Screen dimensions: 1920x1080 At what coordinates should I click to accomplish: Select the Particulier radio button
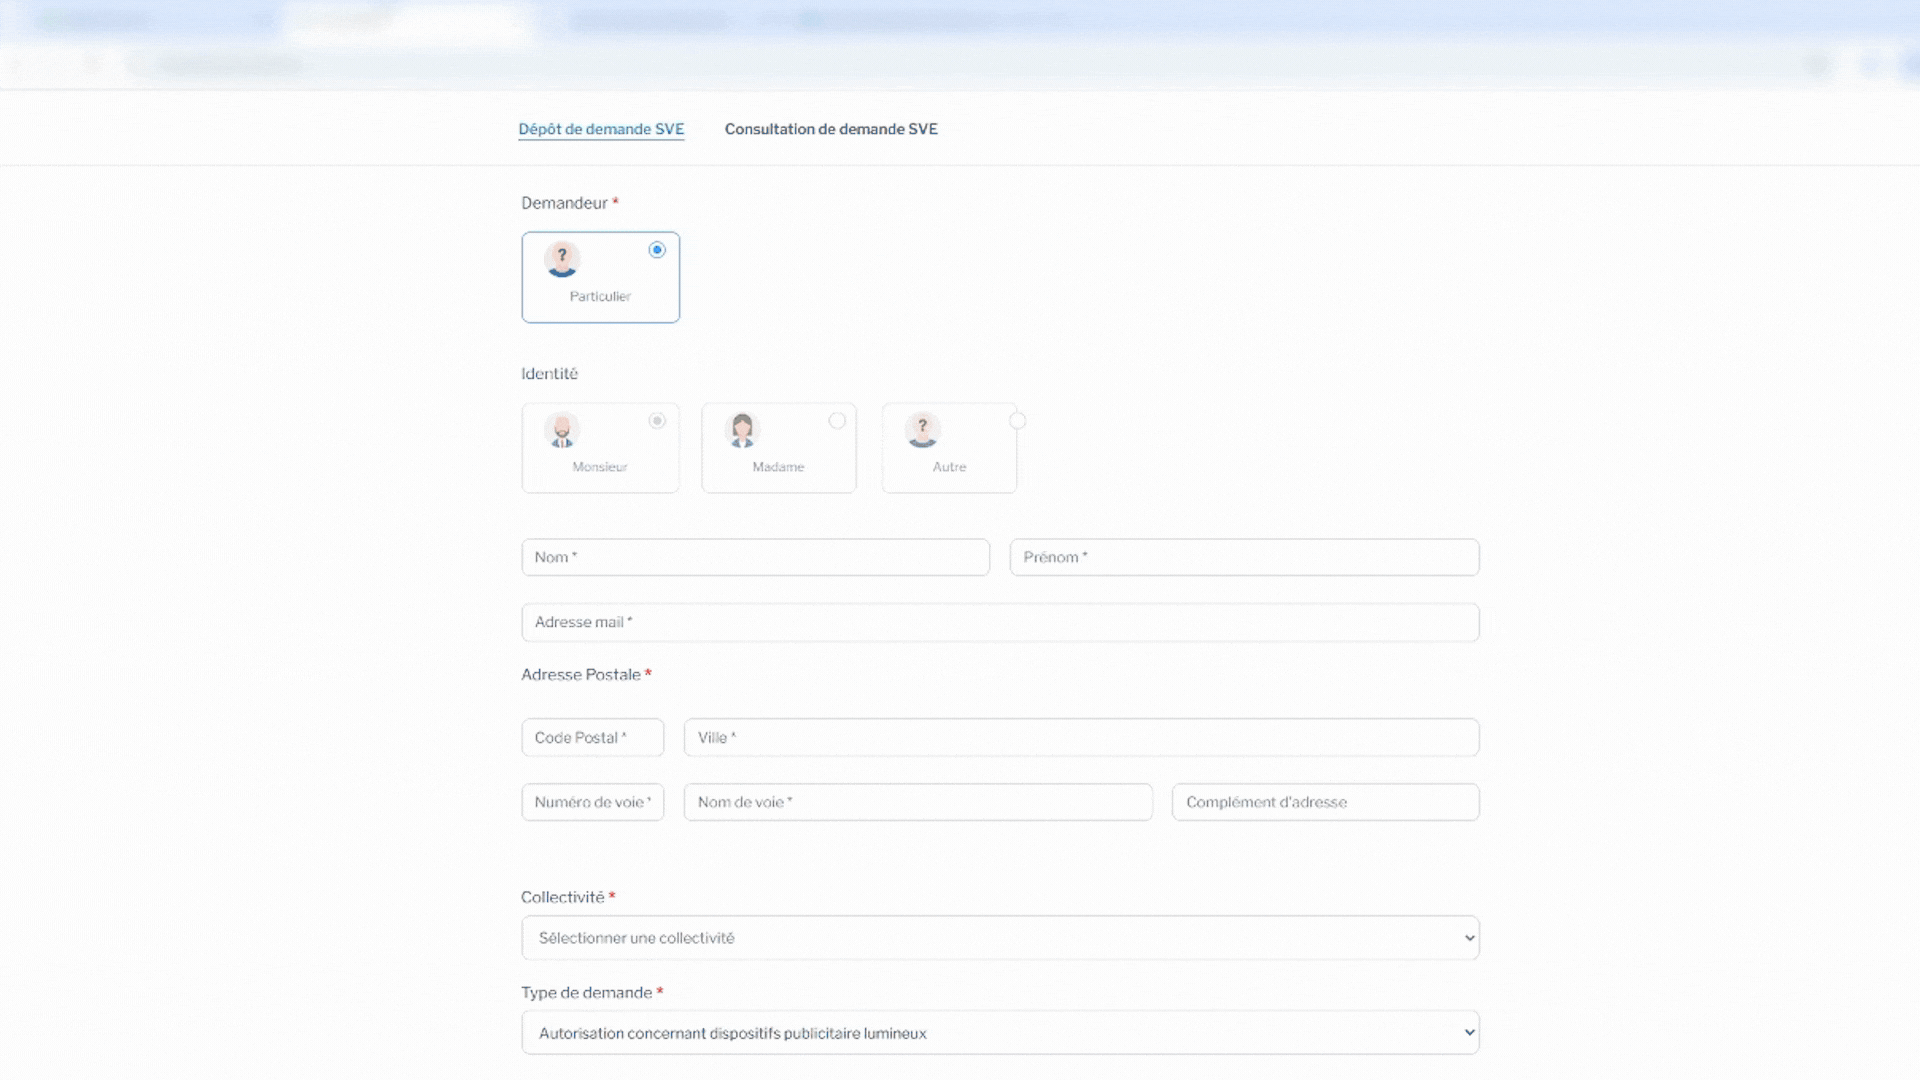(657, 250)
